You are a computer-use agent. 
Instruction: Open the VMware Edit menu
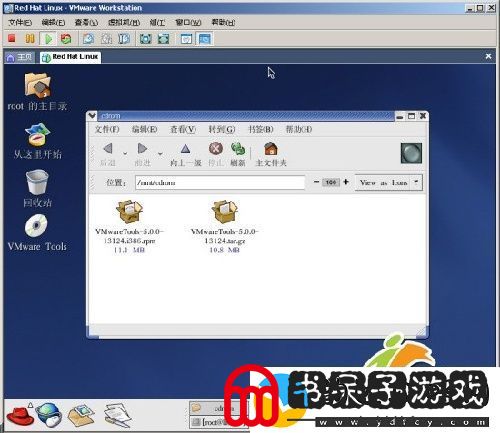(x=53, y=22)
